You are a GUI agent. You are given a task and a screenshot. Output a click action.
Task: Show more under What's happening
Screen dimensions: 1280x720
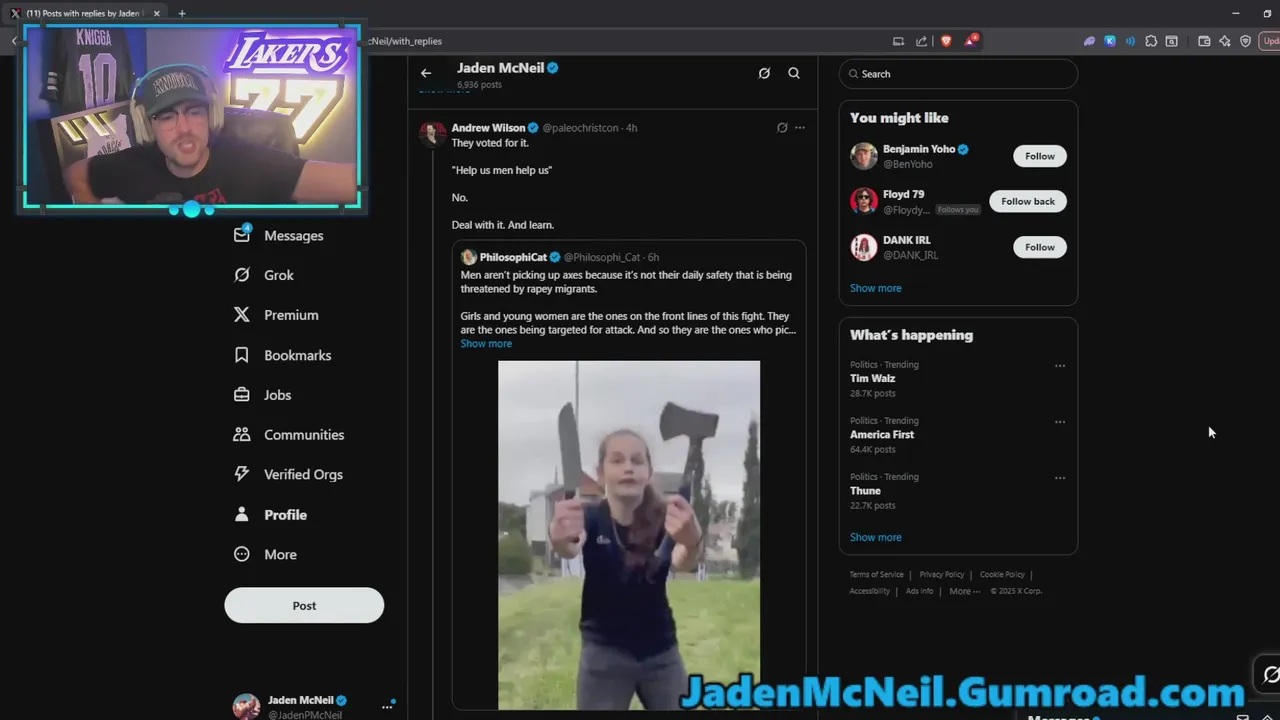[876, 537]
